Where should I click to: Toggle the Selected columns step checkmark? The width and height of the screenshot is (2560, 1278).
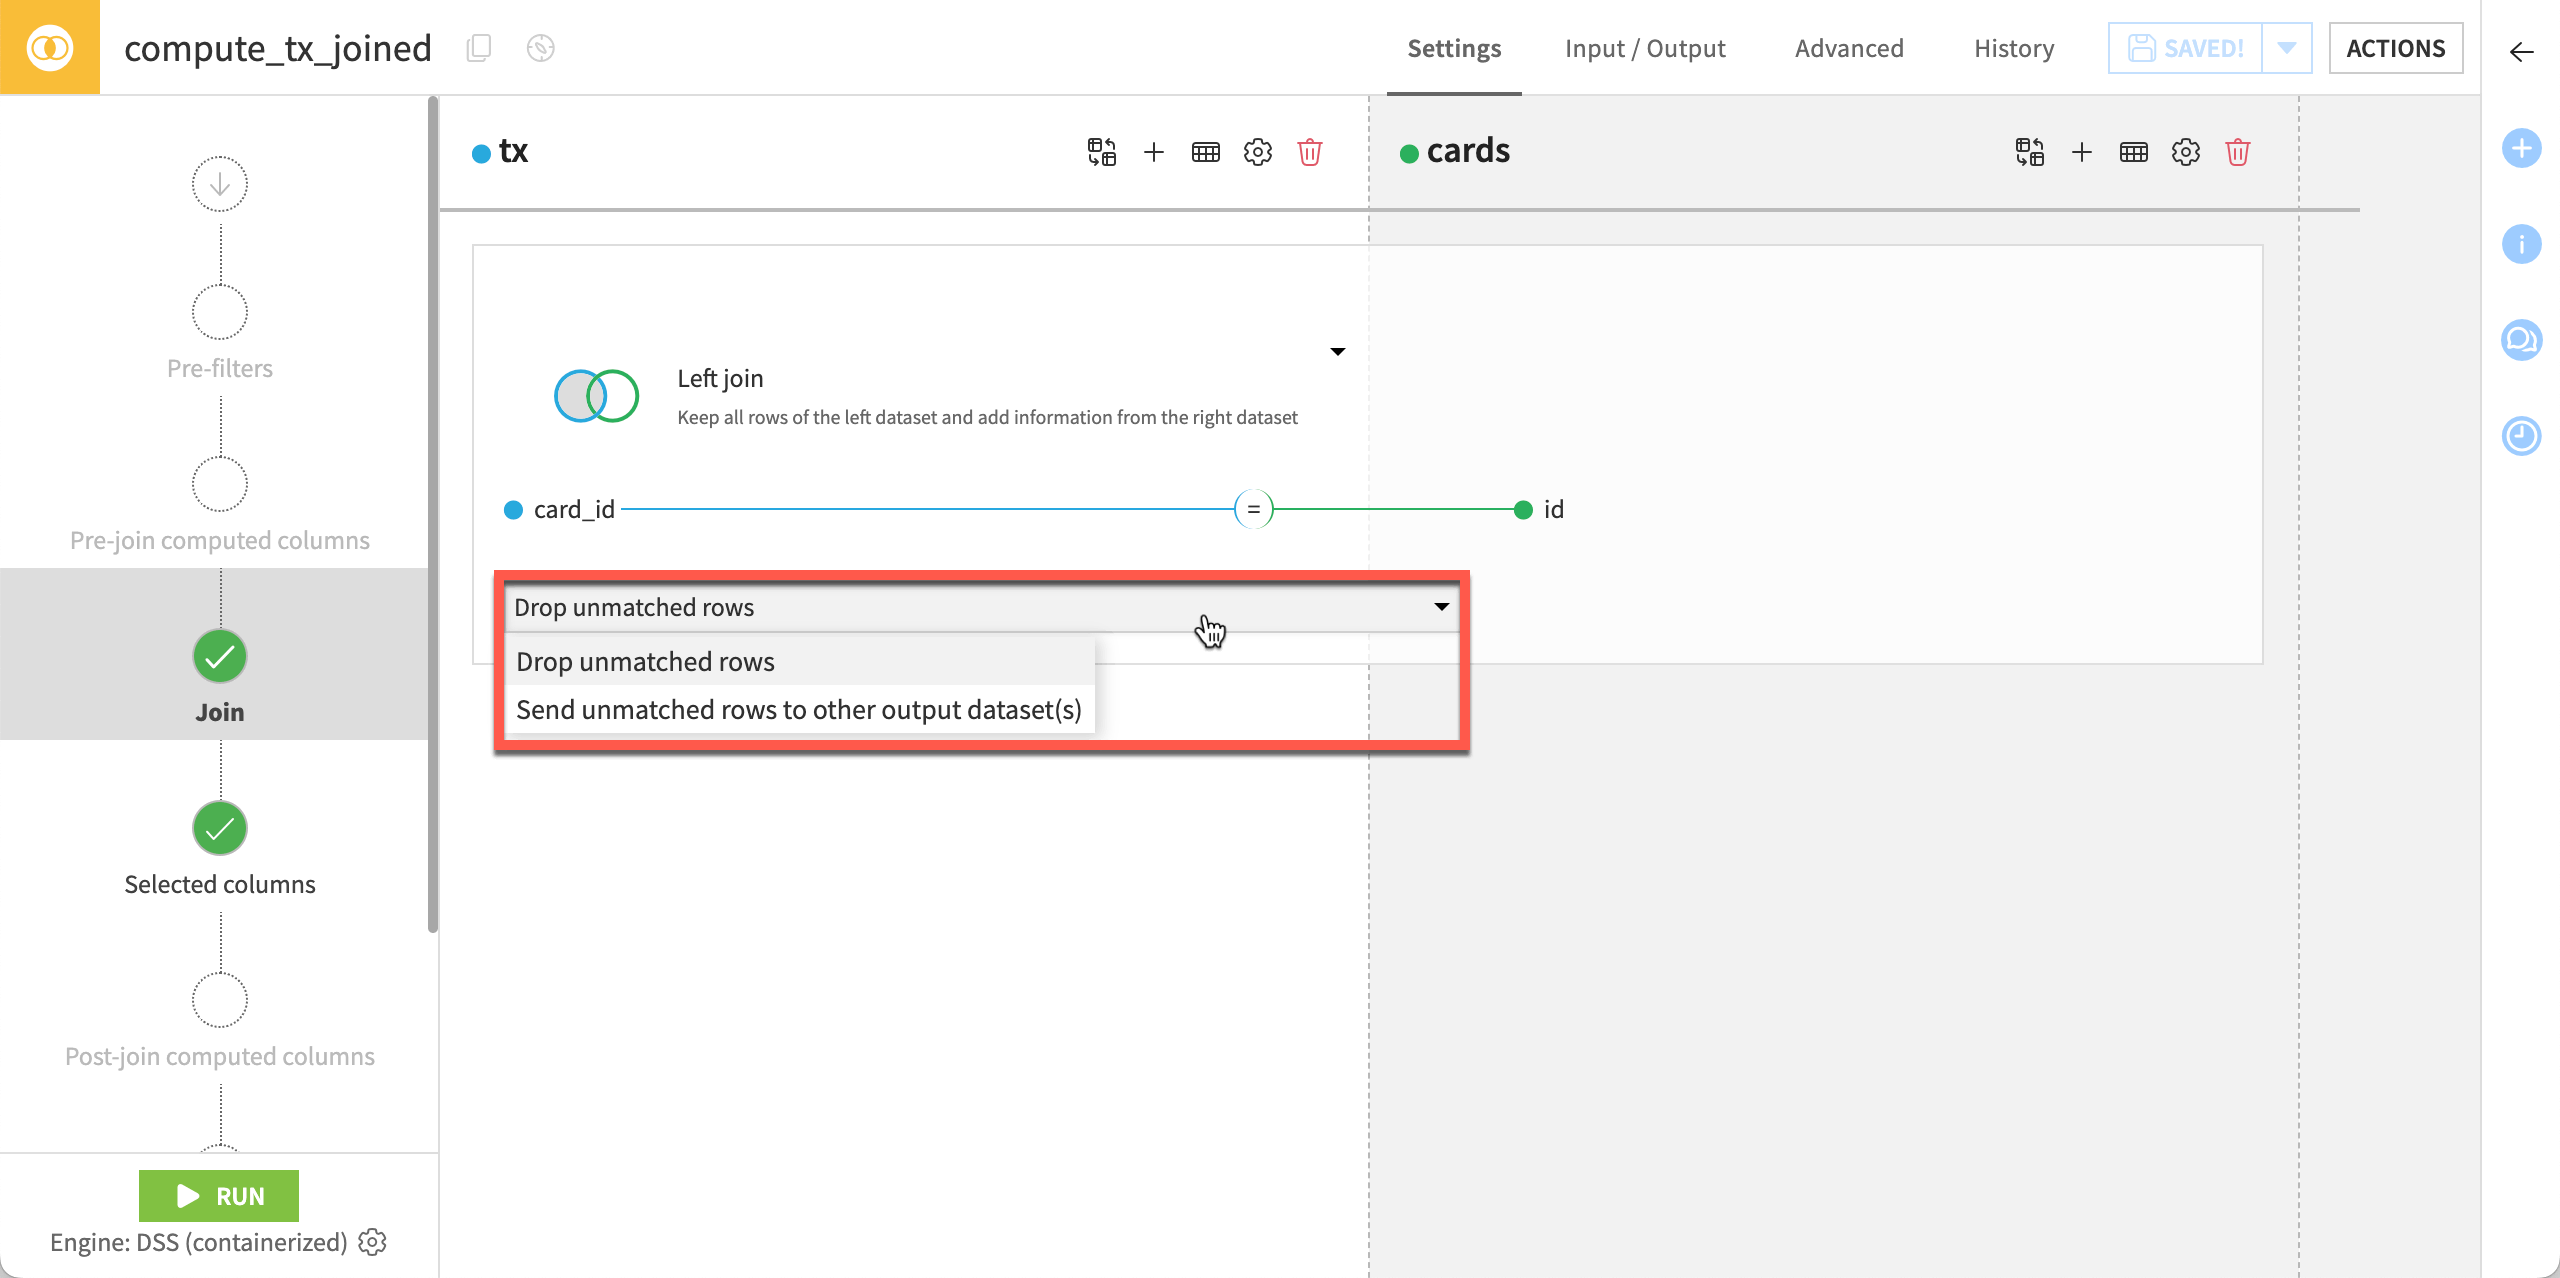pyautogui.click(x=219, y=828)
